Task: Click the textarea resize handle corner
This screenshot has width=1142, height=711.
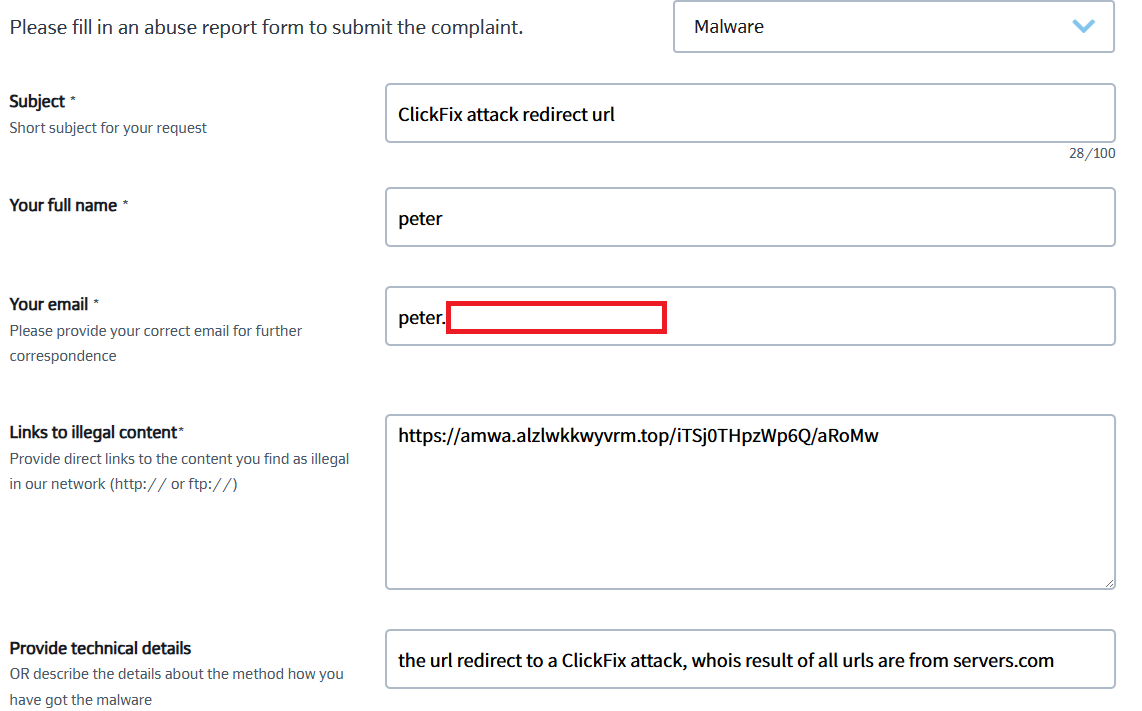Action: click(x=1109, y=583)
